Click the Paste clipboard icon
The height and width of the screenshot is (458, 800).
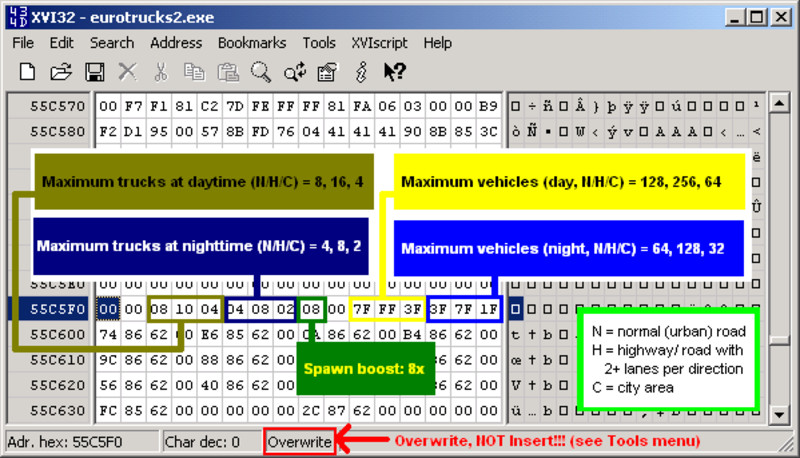[228, 72]
